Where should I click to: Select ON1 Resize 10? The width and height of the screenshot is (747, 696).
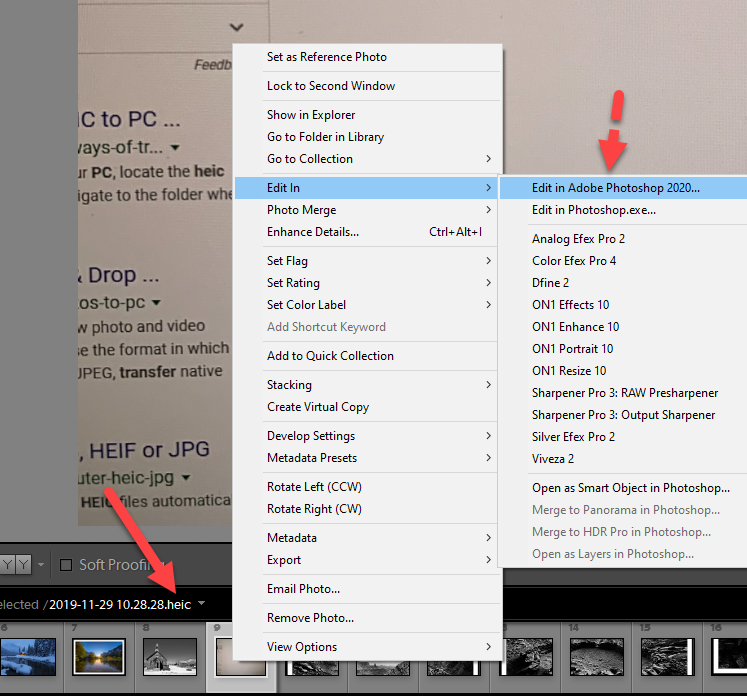[623, 370]
